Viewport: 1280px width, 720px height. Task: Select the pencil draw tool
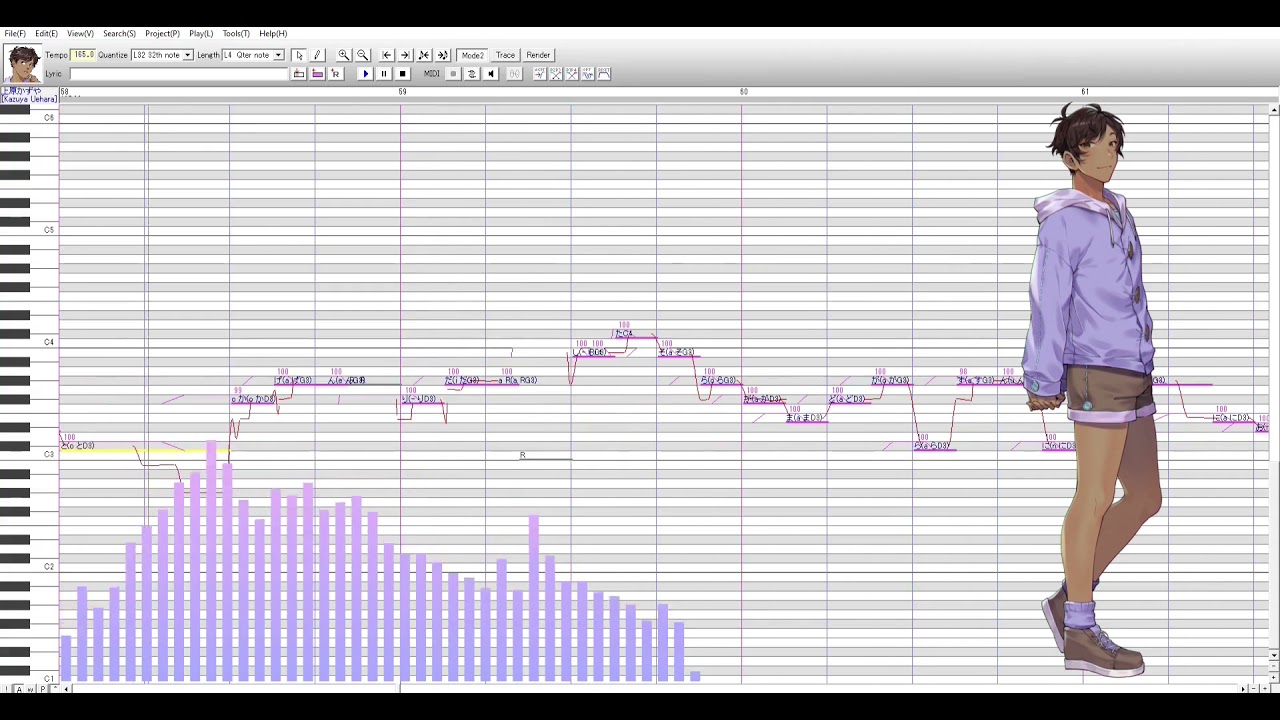pyautogui.click(x=317, y=55)
